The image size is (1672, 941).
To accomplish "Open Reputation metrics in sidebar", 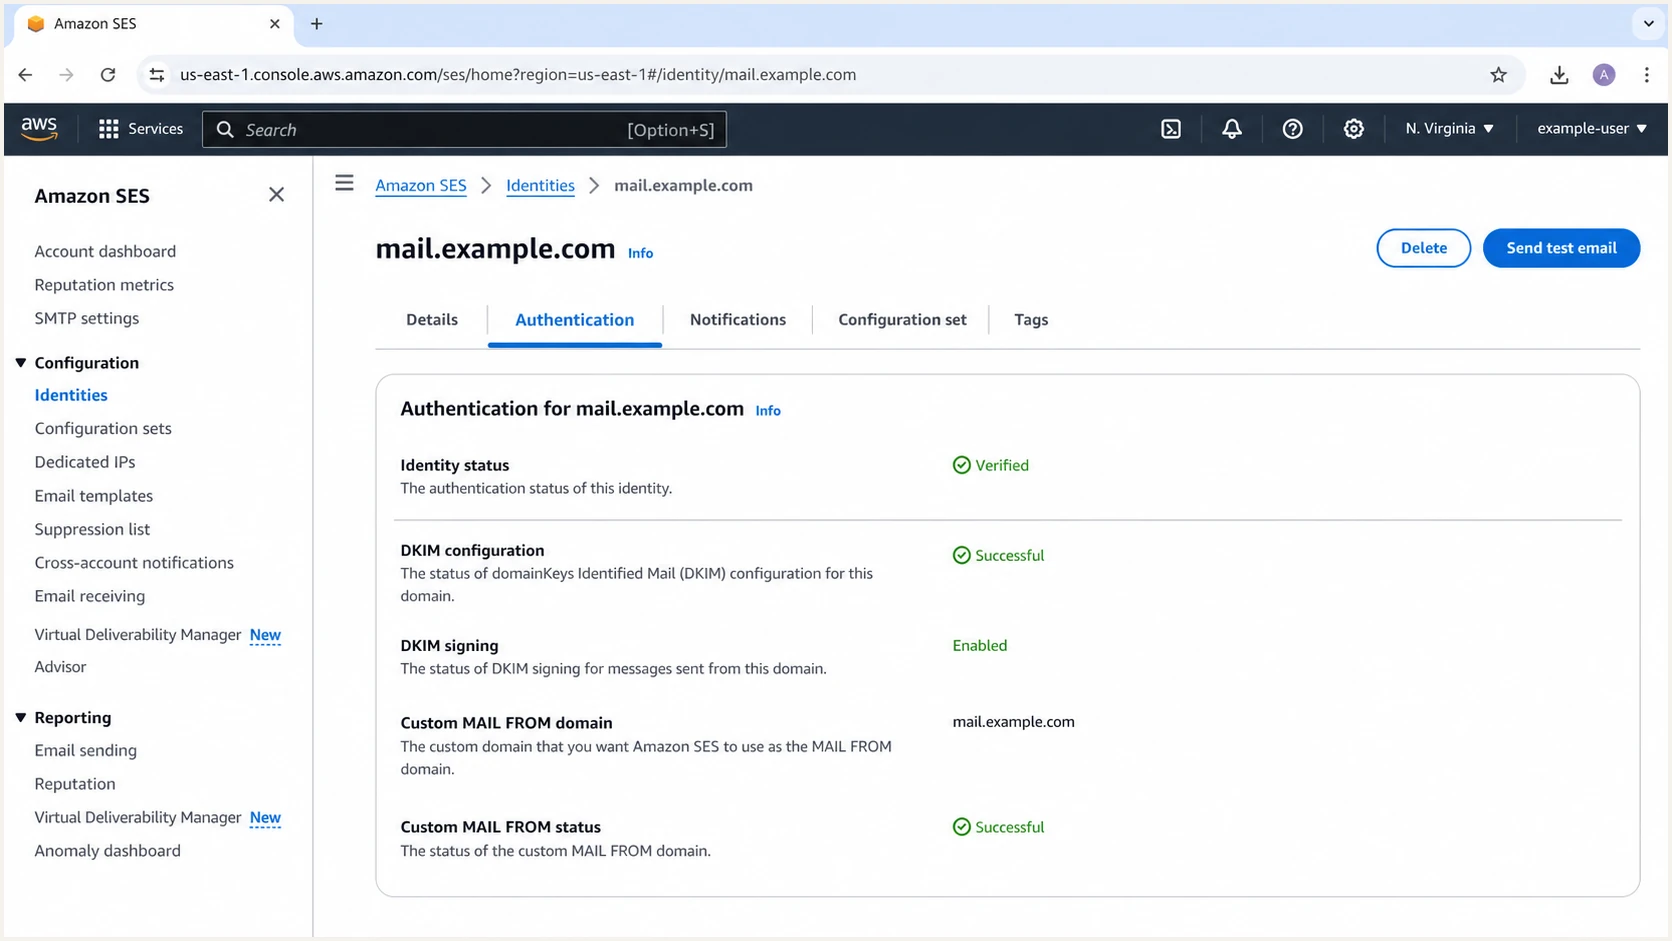I will (104, 285).
